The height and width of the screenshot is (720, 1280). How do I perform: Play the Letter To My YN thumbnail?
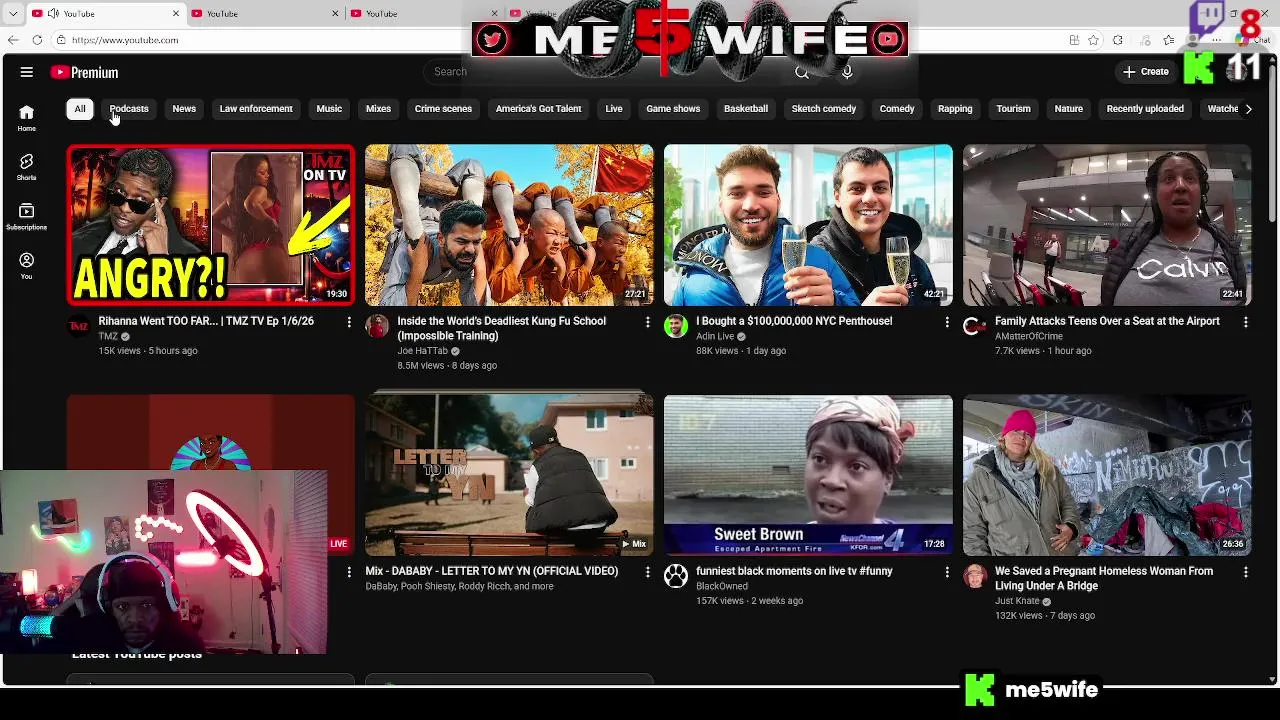coord(509,475)
